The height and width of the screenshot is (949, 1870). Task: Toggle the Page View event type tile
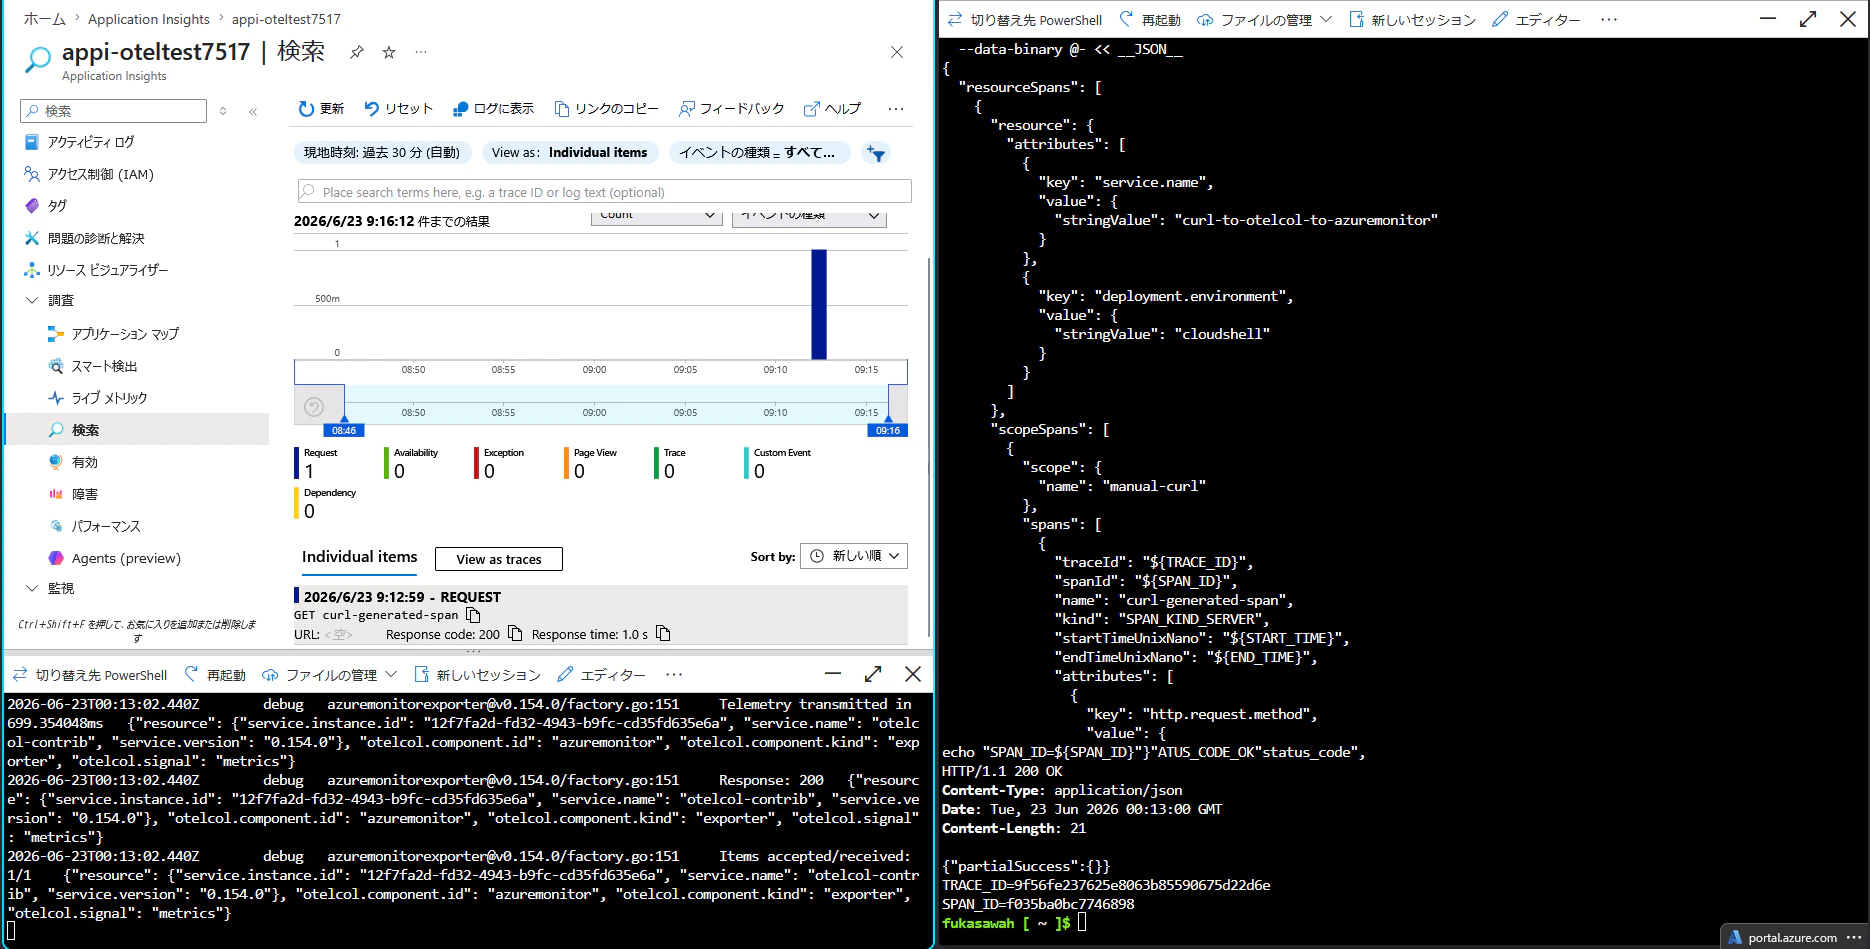click(592, 463)
